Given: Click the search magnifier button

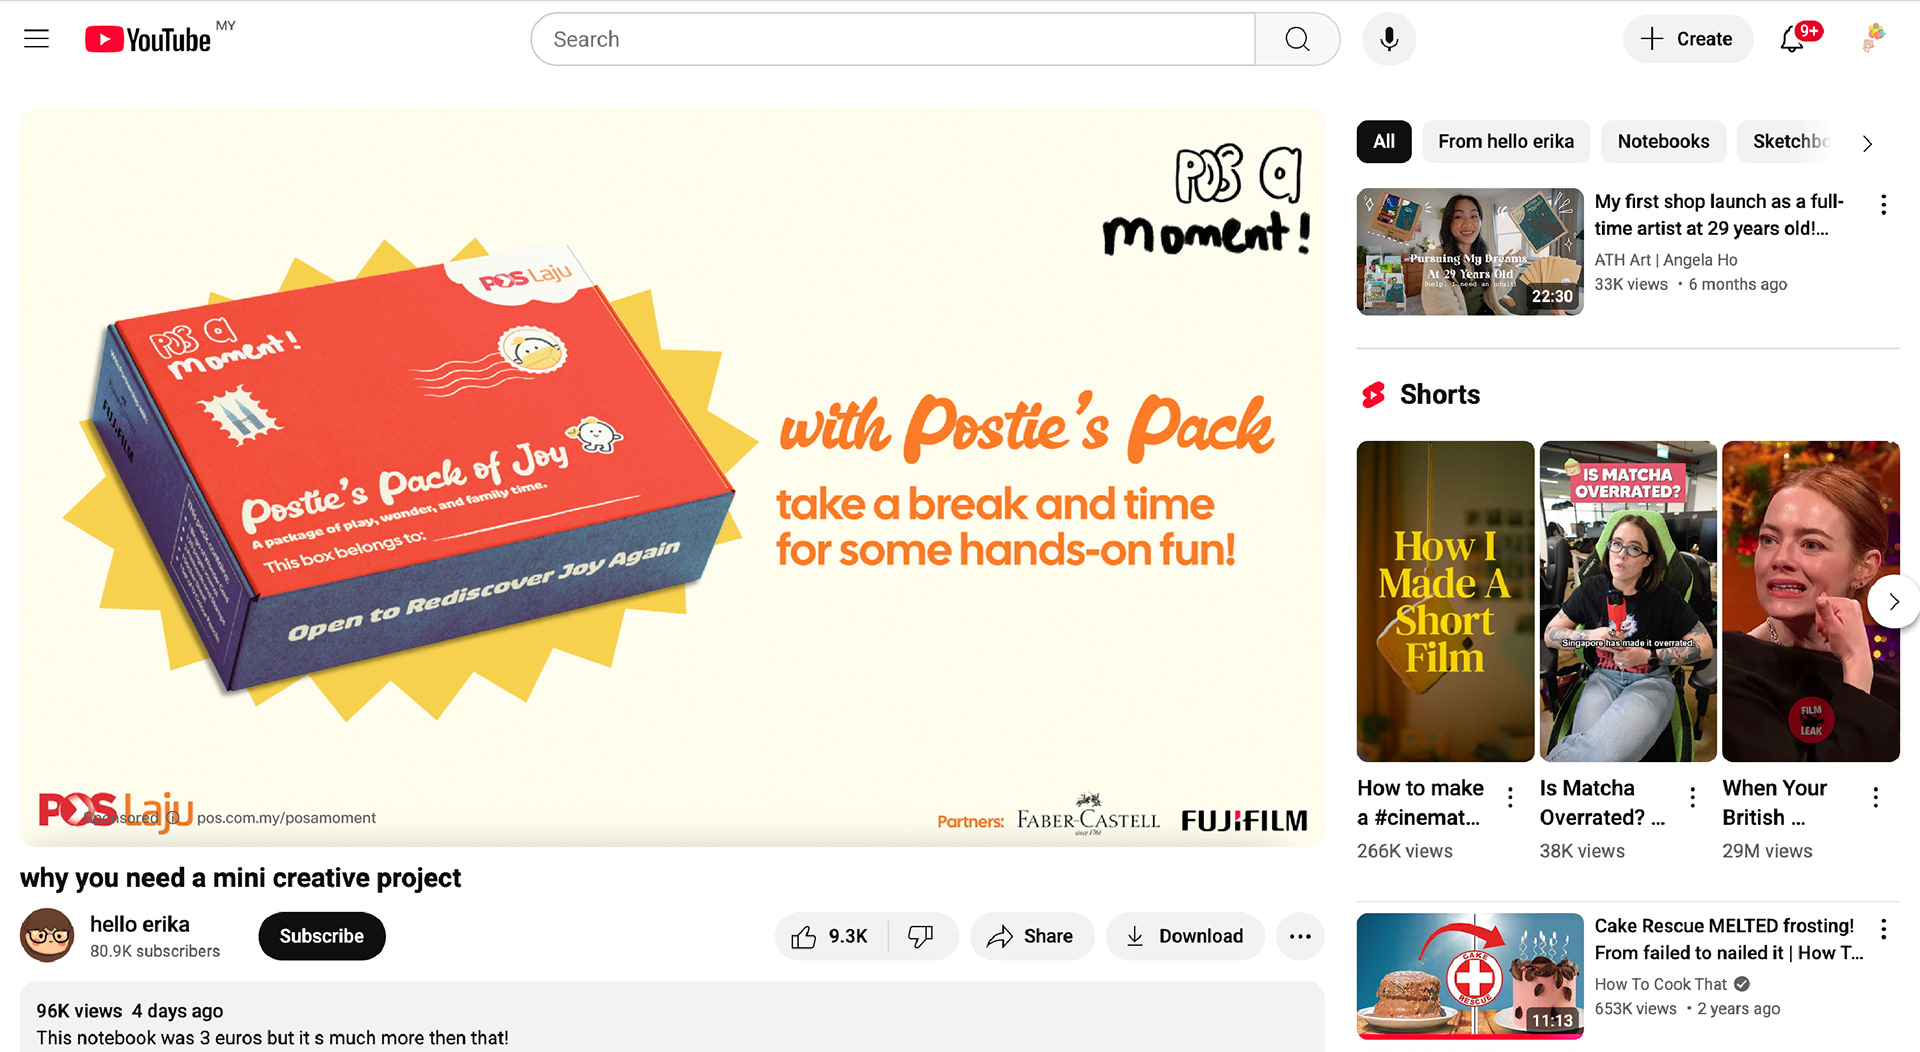Looking at the screenshot, I should coord(1297,39).
